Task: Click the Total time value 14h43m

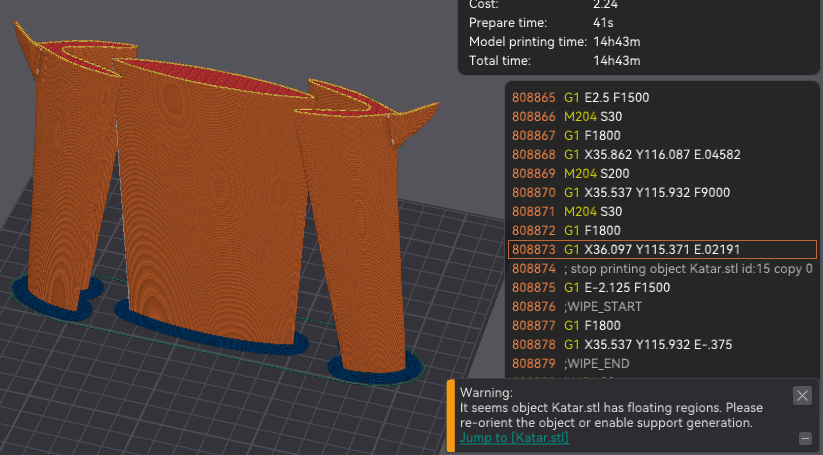Action: click(x=617, y=61)
